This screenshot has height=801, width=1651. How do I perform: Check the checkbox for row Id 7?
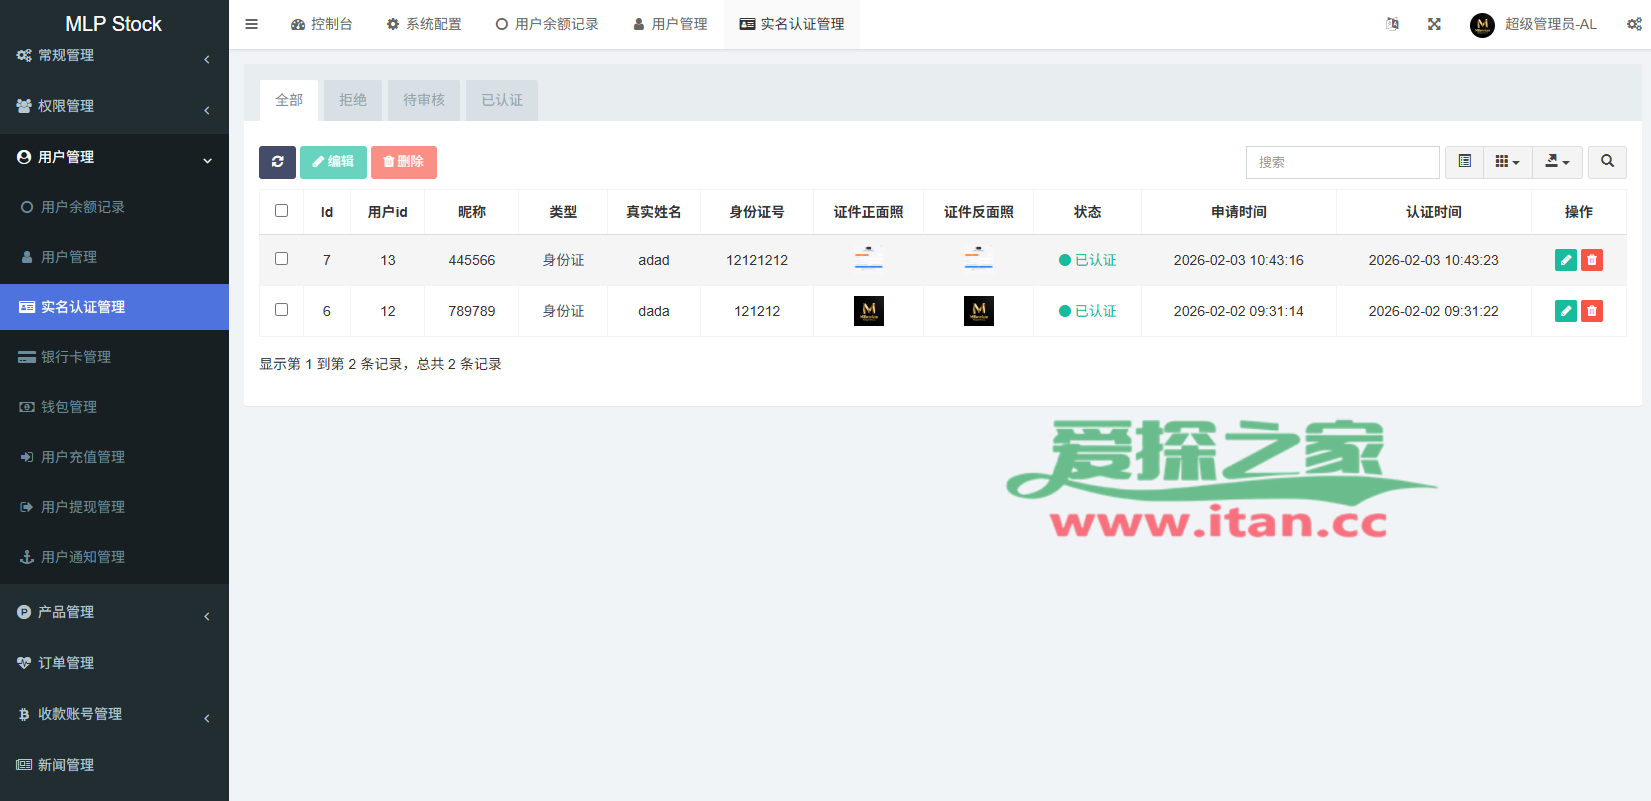pos(281,259)
